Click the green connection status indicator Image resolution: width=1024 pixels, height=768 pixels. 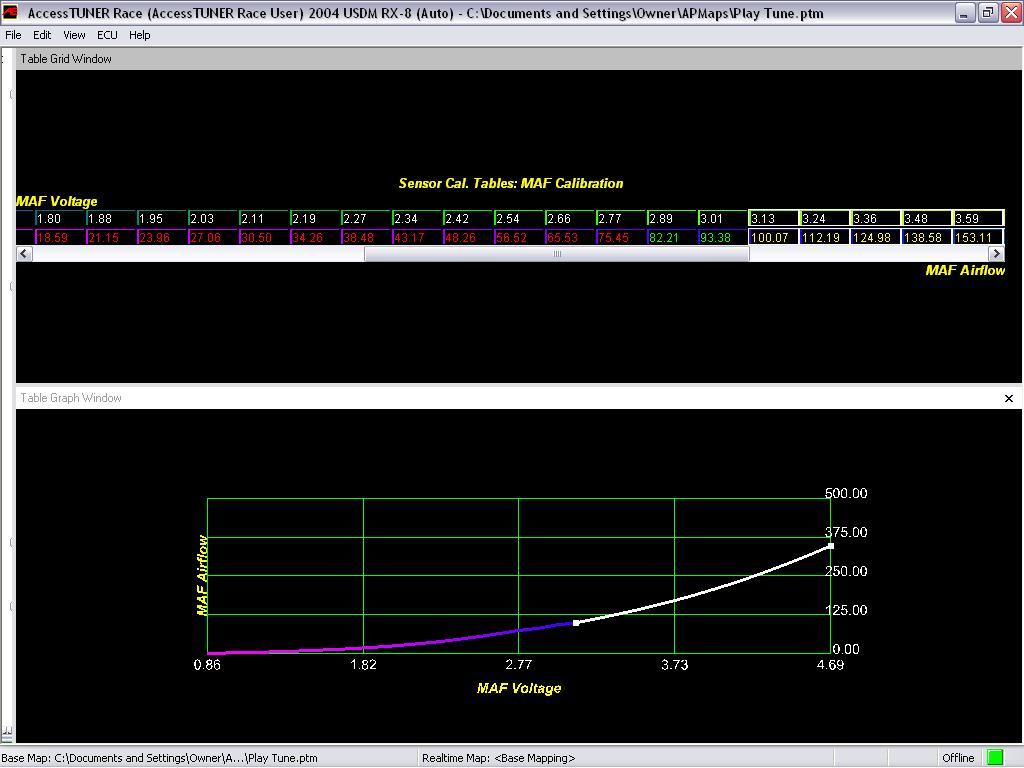coord(995,758)
